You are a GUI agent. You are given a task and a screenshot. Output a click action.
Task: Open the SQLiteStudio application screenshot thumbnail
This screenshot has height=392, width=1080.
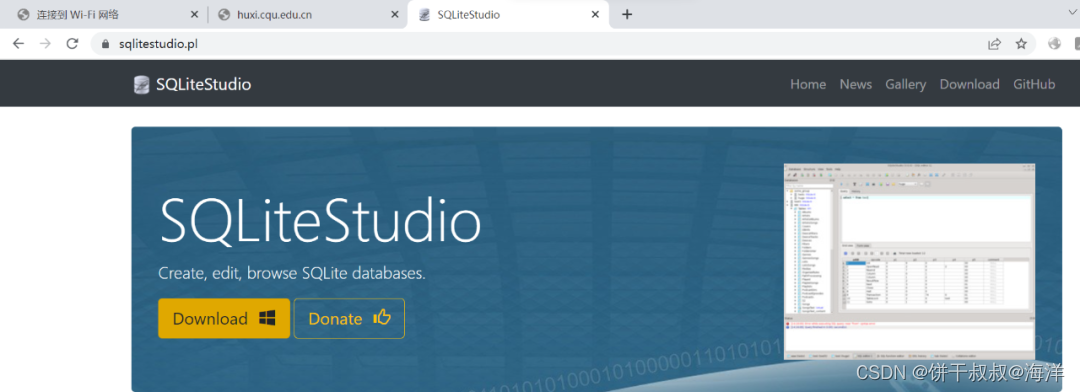(909, 261)
